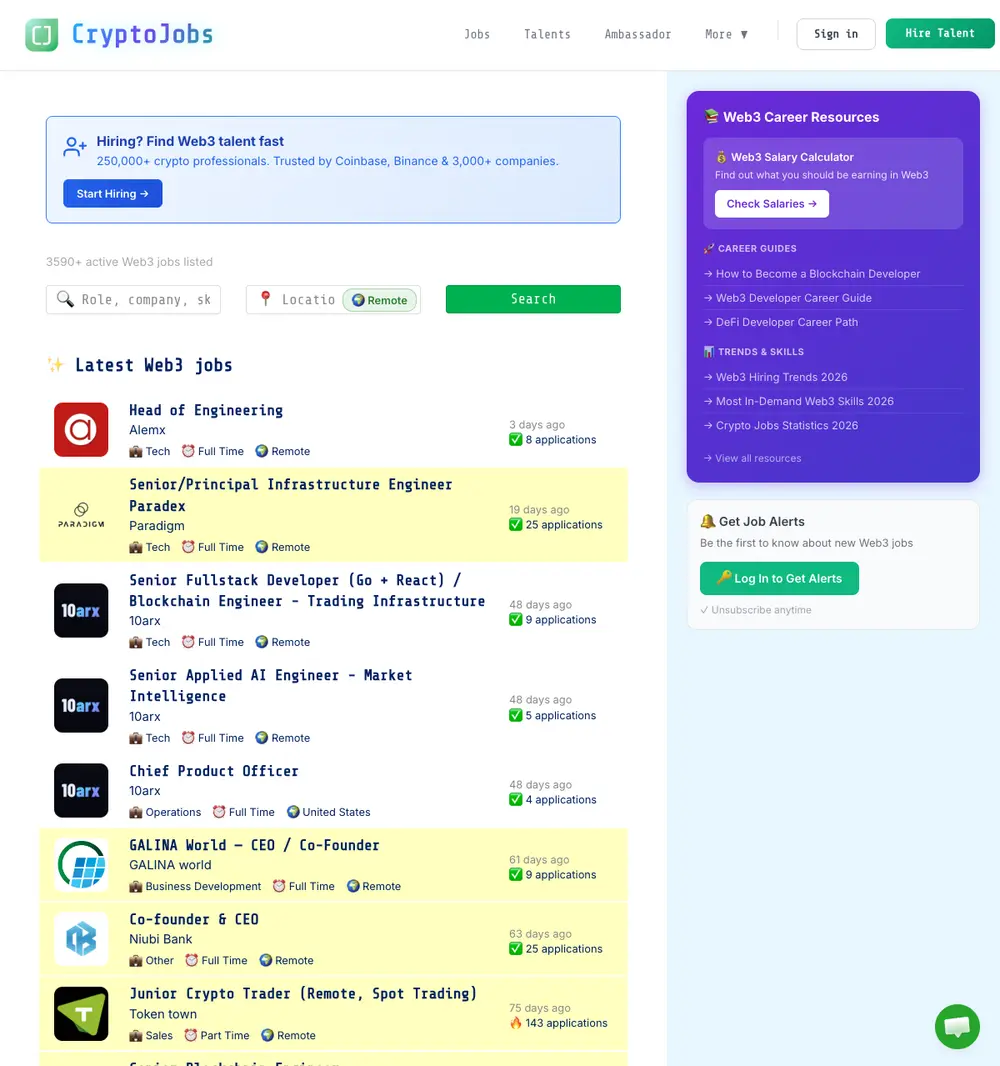
Task: Click the chart icon beside Trends & Skills
Action: [709, 351]
